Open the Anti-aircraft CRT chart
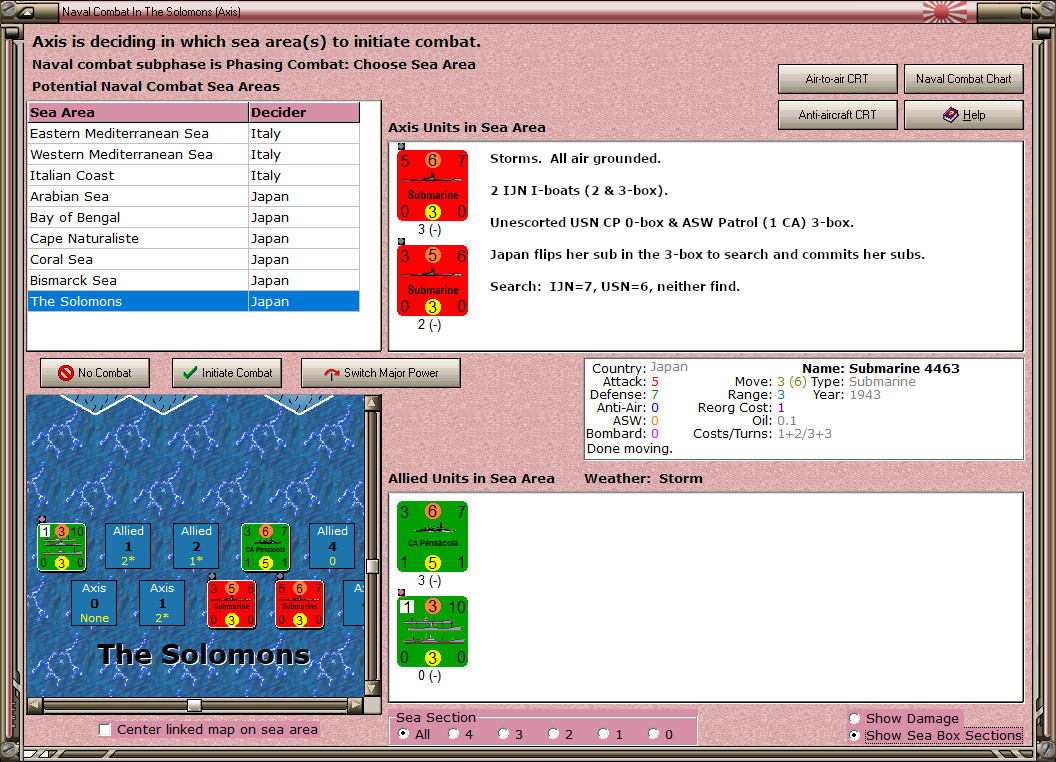 click(837, 115)
